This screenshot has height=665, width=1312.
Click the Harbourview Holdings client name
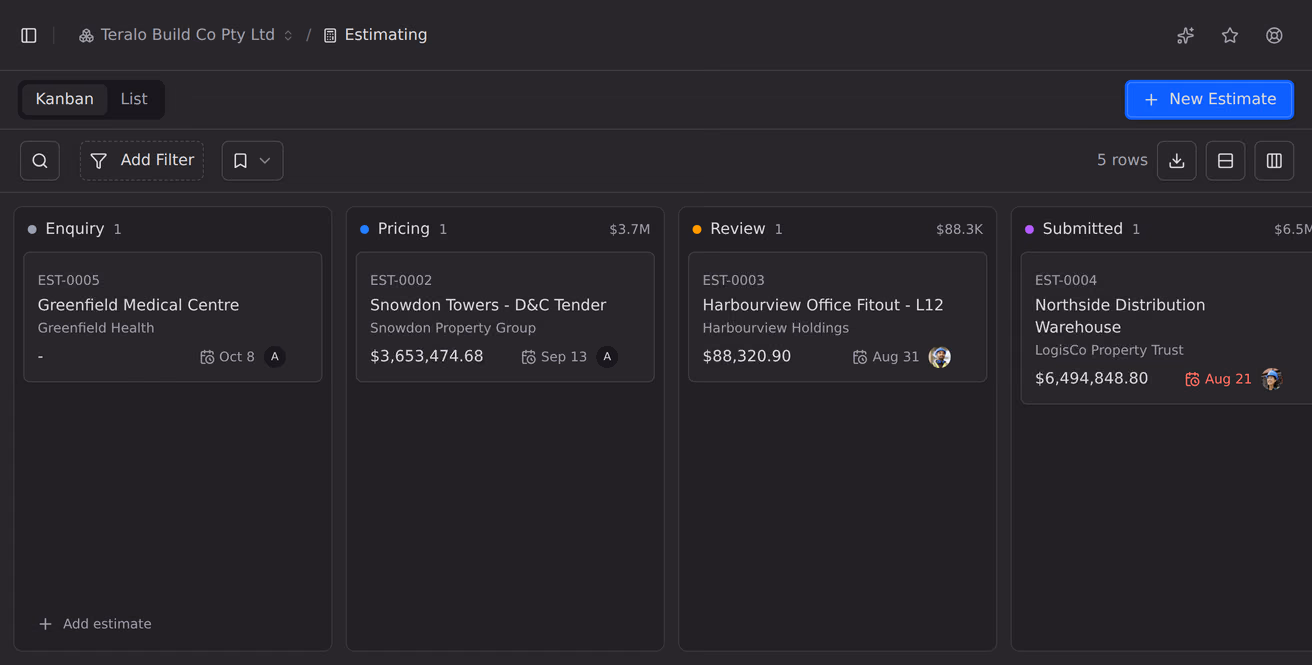(x=776, y=328)
